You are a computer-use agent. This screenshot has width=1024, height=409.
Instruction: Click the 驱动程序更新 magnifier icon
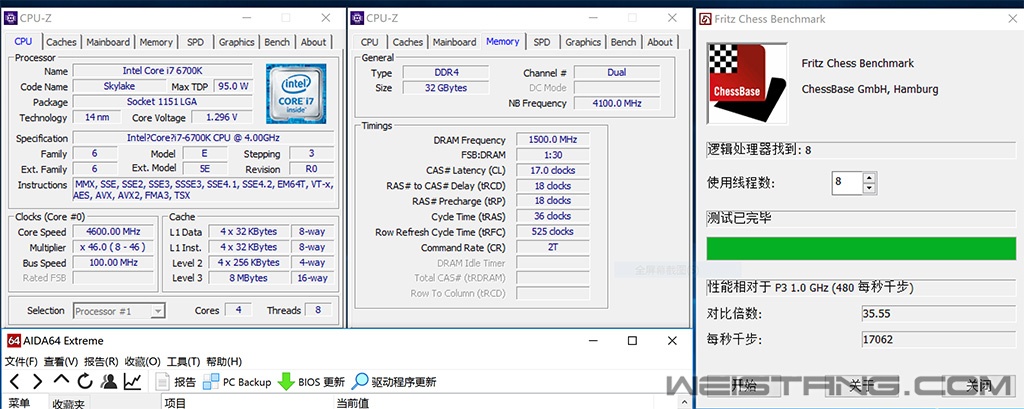click(x=360, y=381)
